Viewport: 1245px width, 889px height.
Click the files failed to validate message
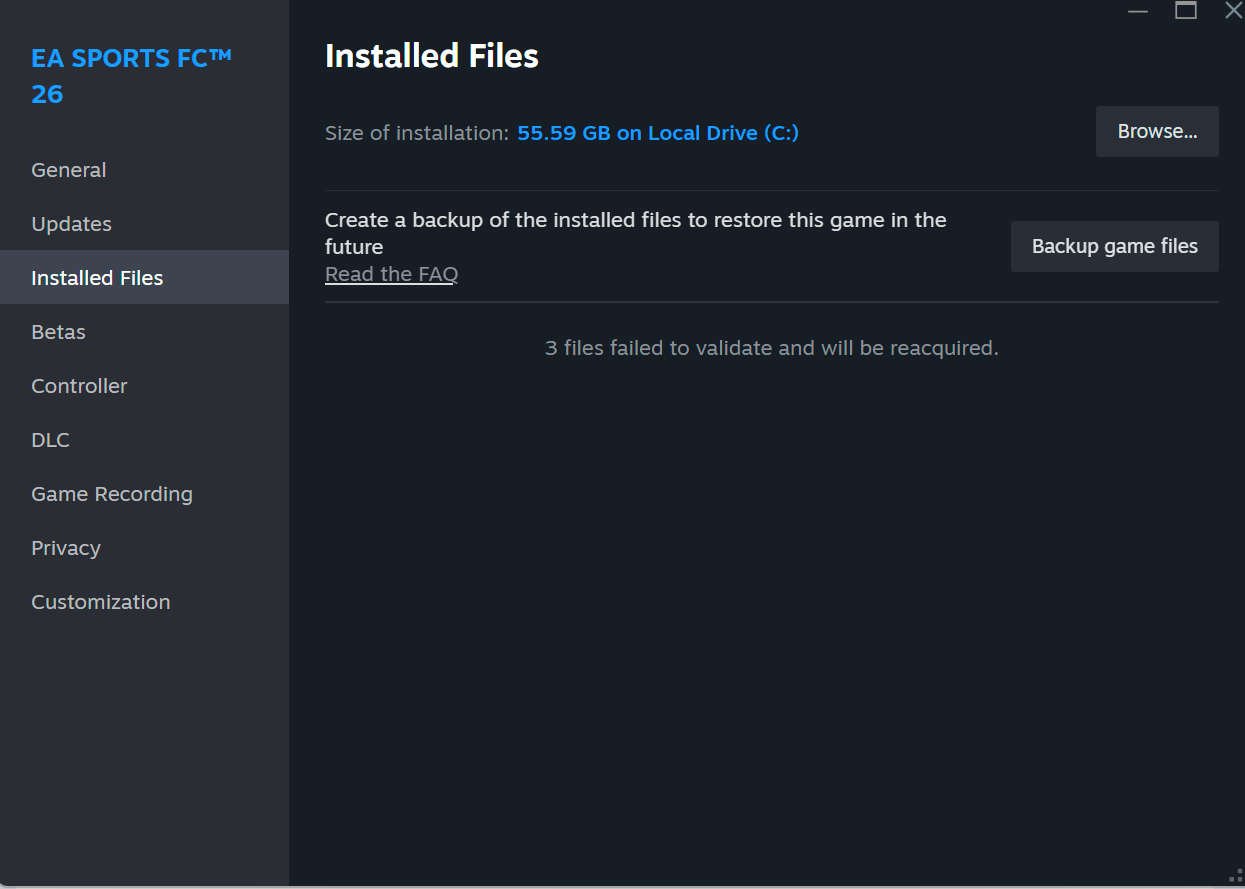[x=771, y=348]
